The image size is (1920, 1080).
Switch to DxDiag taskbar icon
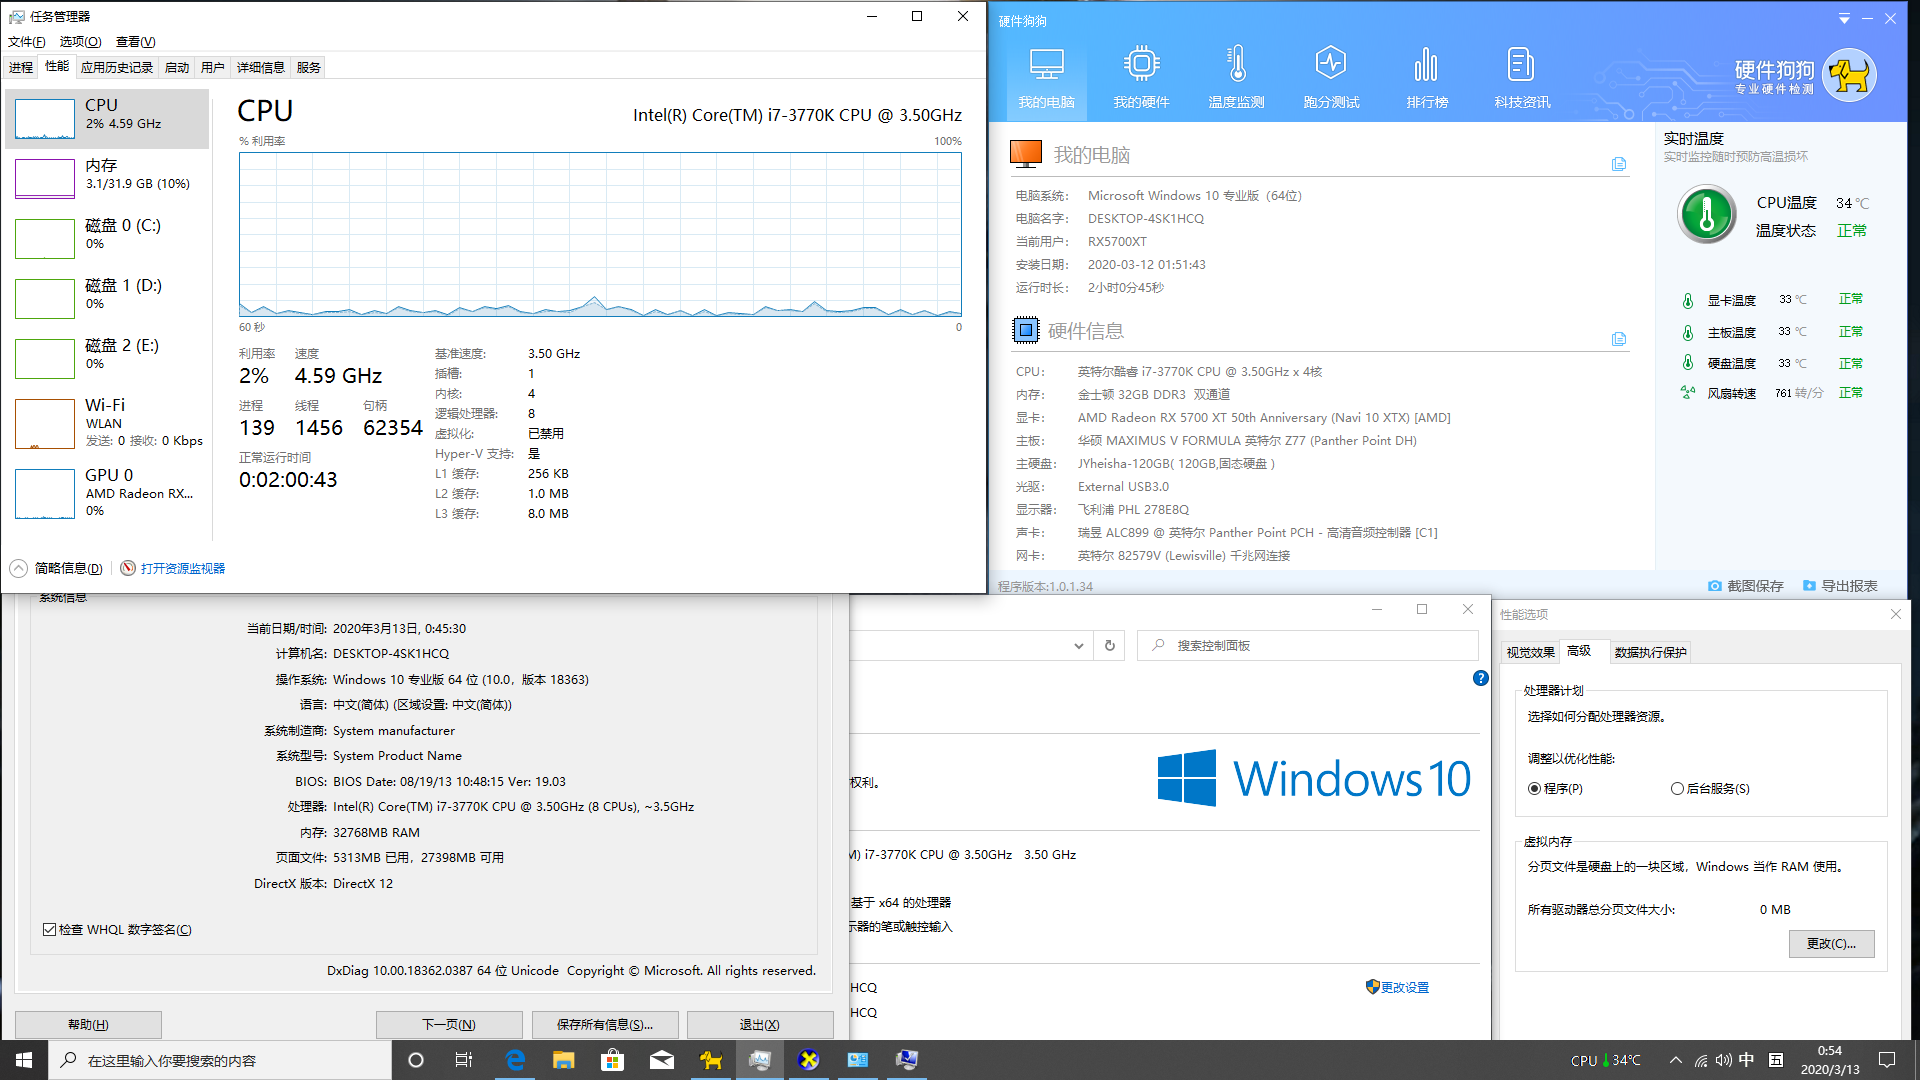click(809, 1060)
